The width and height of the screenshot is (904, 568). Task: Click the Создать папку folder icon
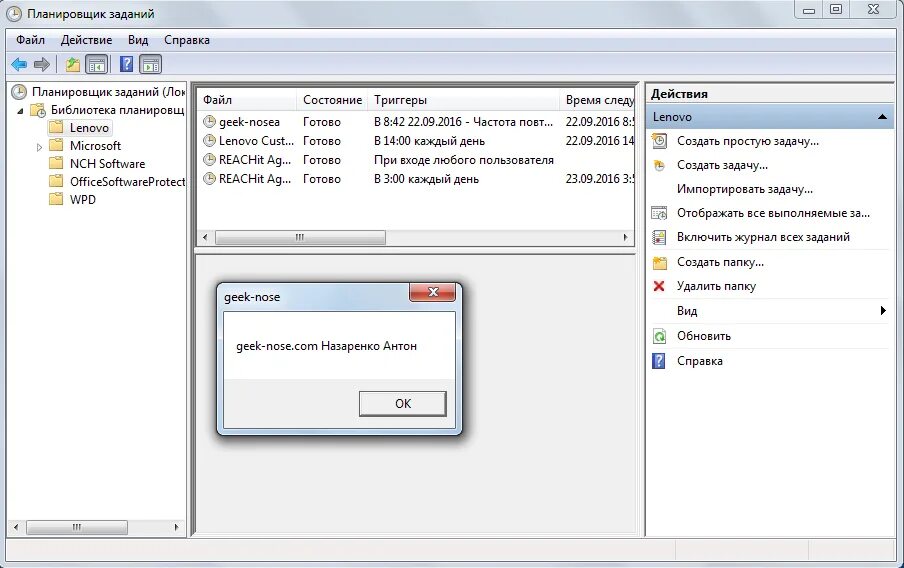pyautogui.click(x=659, y=262)
